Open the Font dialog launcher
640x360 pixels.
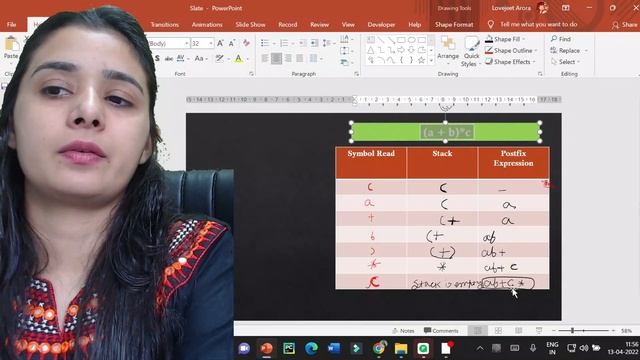pyautogui.click(x=251, y=74)
